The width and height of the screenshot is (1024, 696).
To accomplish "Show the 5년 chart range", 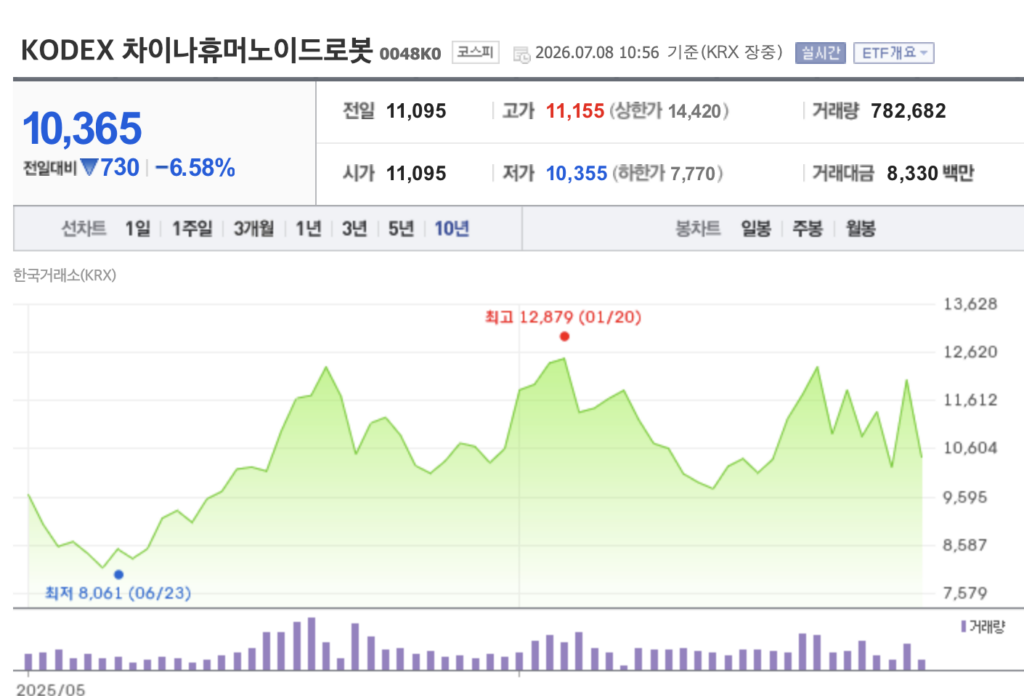I will click(401, 229).
